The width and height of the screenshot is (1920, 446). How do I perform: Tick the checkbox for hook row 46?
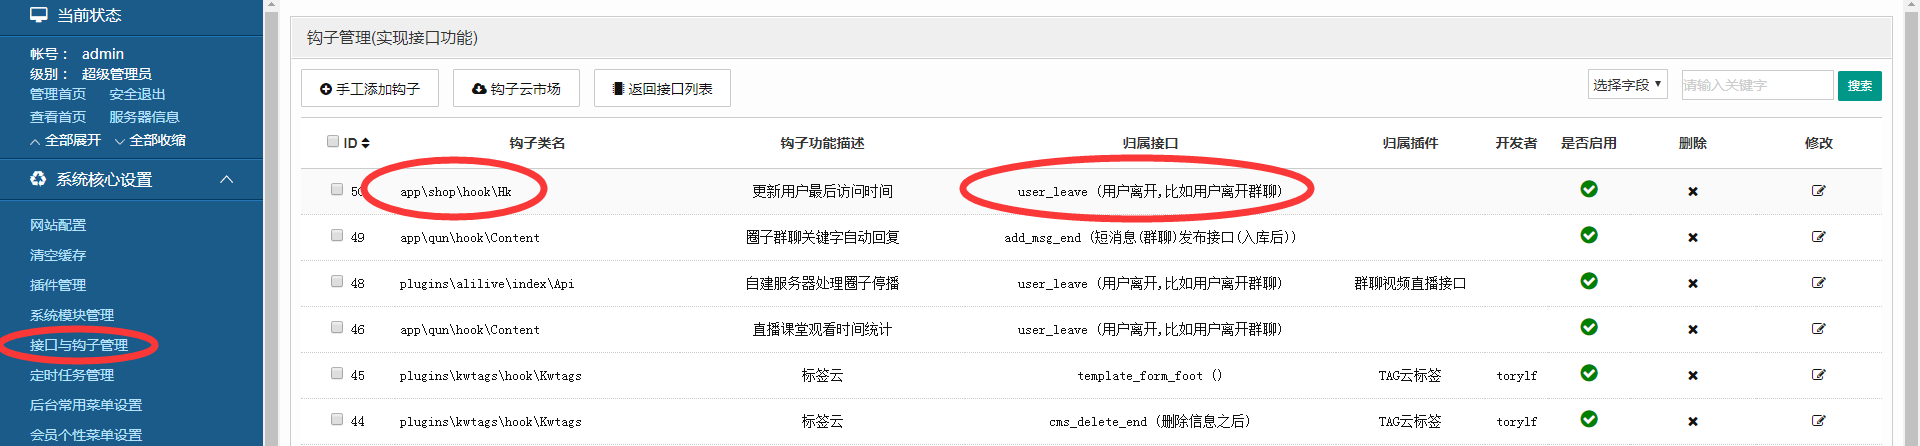[x=337, y=328]
